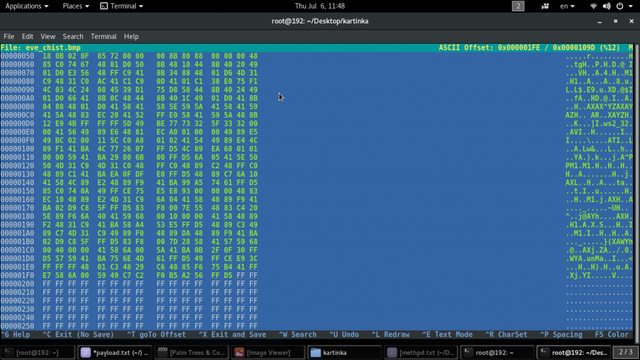Image resolution: width=640 pixels, height=360 pixels.
Task: Open the File menu
Action: click(9, 36)
